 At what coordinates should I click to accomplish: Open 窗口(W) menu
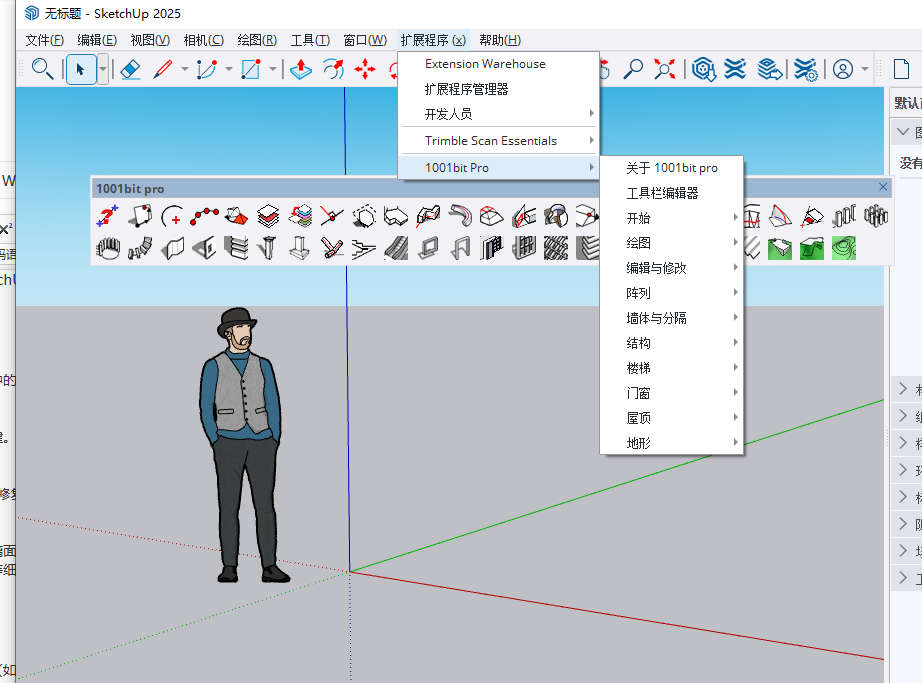tap(365, 40)
